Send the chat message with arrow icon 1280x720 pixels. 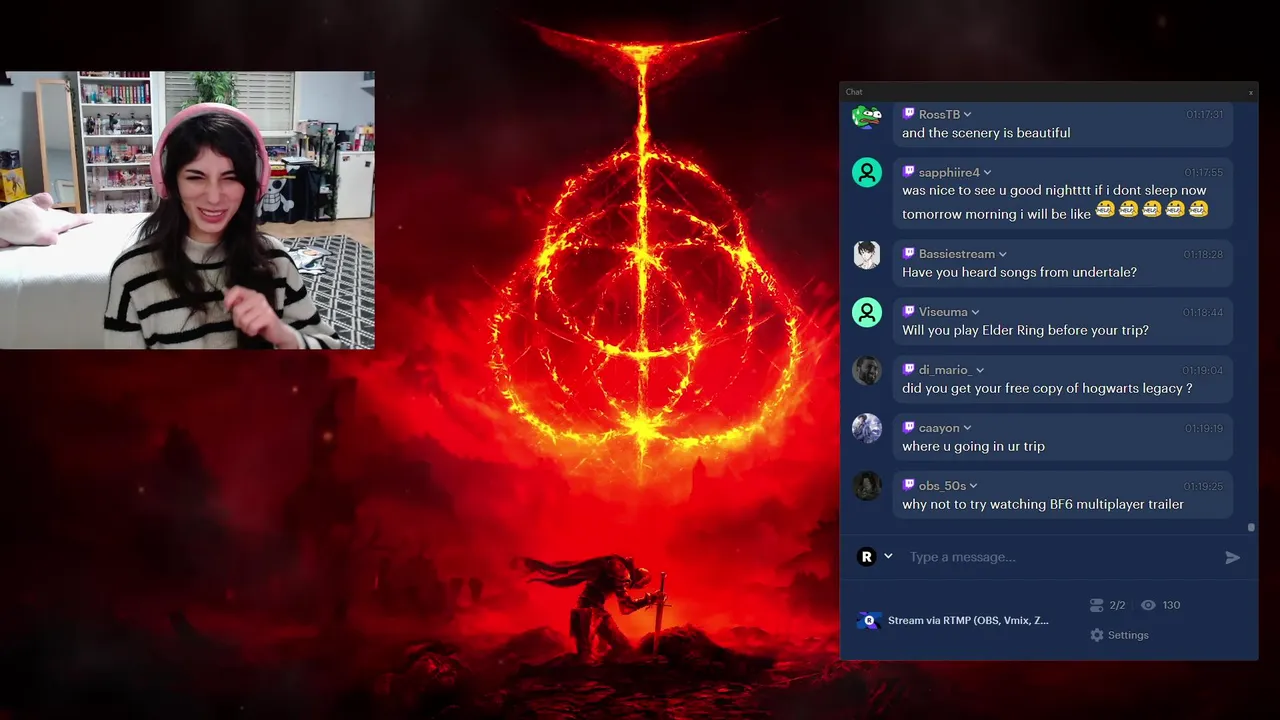[1233, 558]
